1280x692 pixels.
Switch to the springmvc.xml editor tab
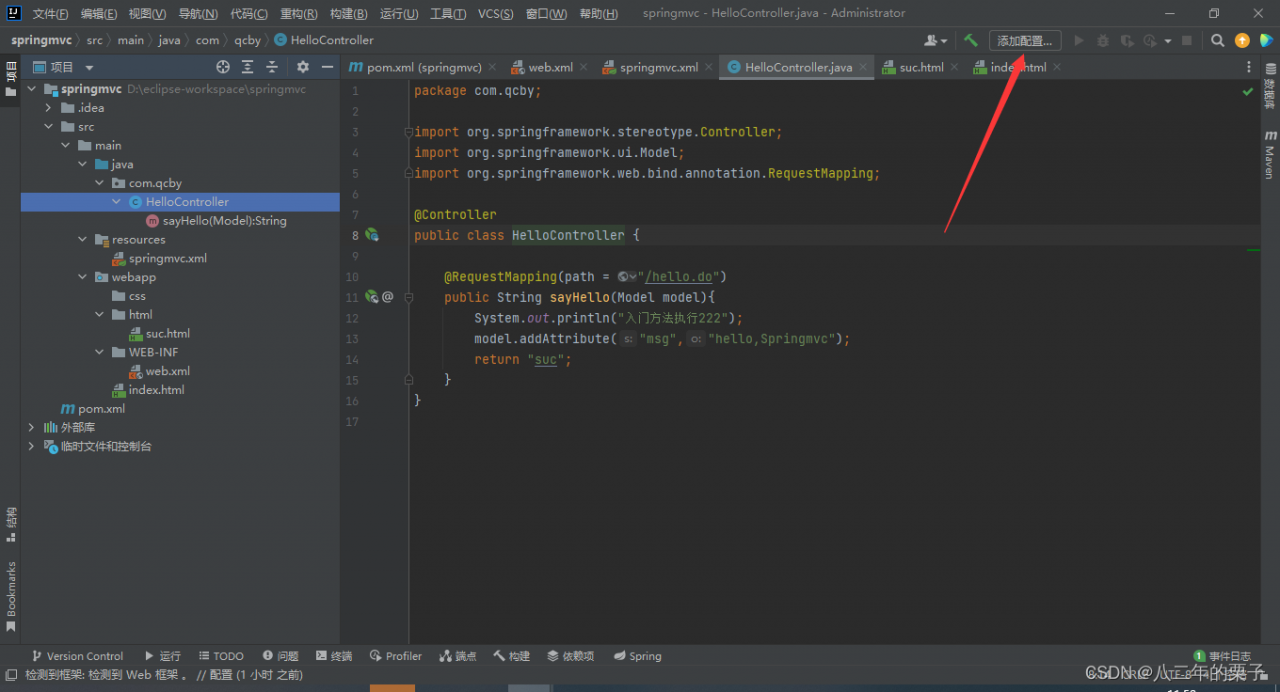[x=657, y=67]
